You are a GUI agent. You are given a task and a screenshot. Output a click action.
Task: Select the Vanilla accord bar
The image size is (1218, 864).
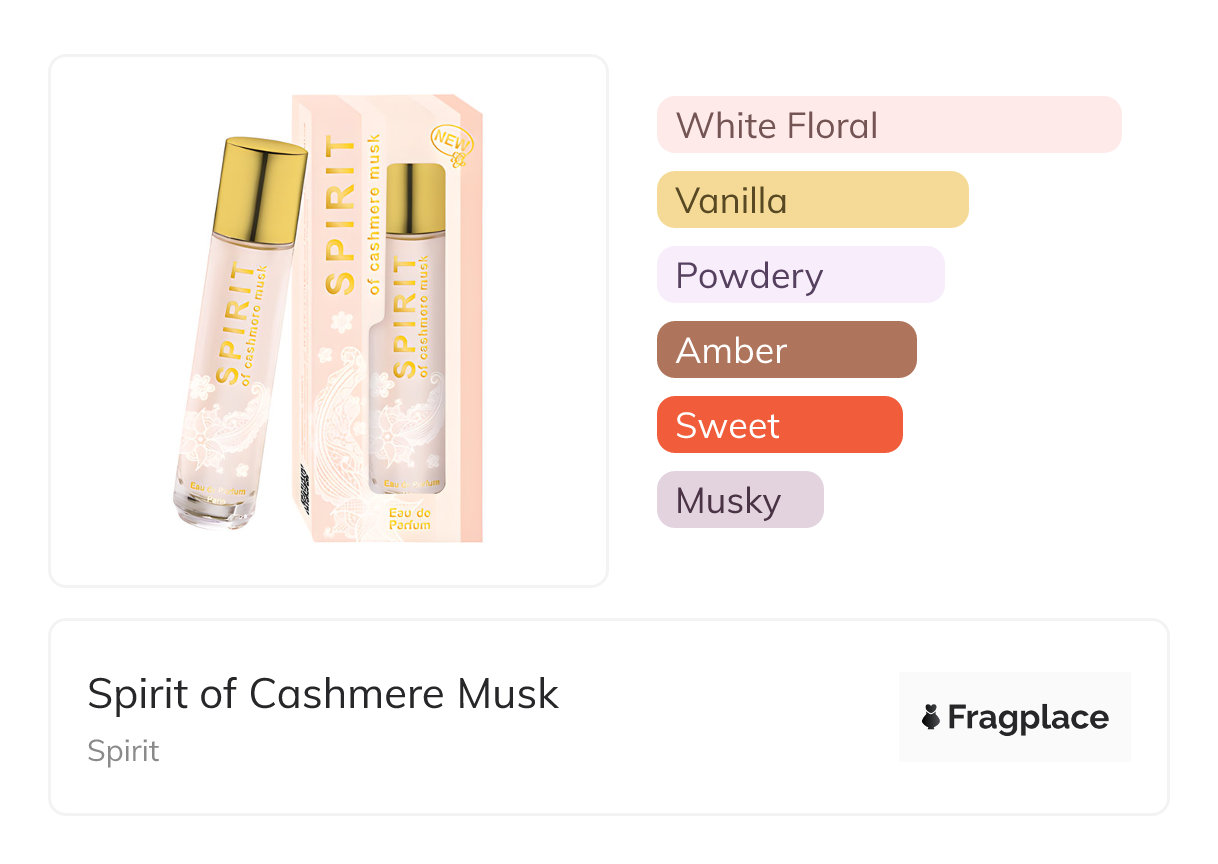(812, 200)
